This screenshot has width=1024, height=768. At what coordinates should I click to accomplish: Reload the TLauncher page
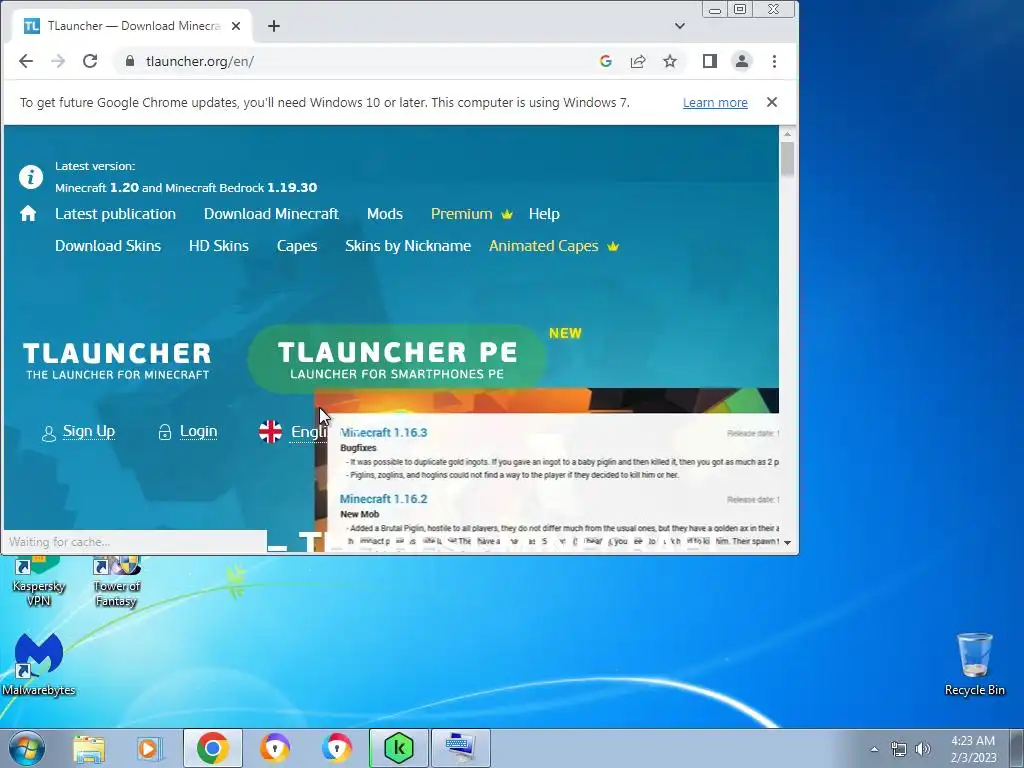(90, 61)
